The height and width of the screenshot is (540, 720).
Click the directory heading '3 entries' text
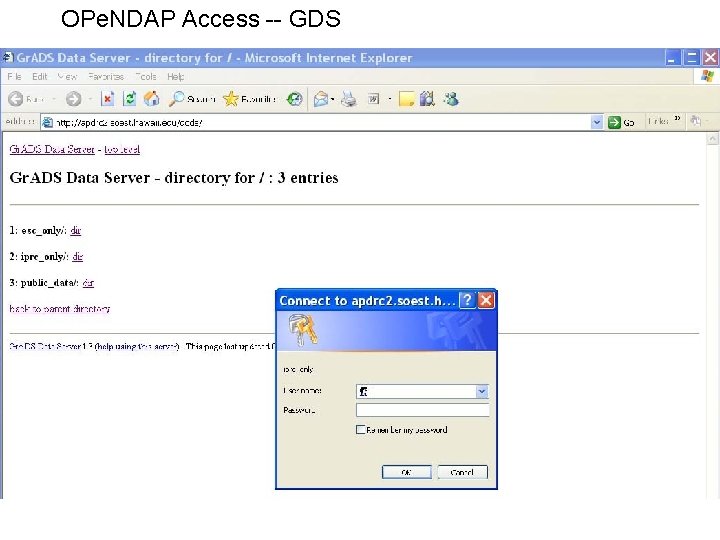pos(308,178)
